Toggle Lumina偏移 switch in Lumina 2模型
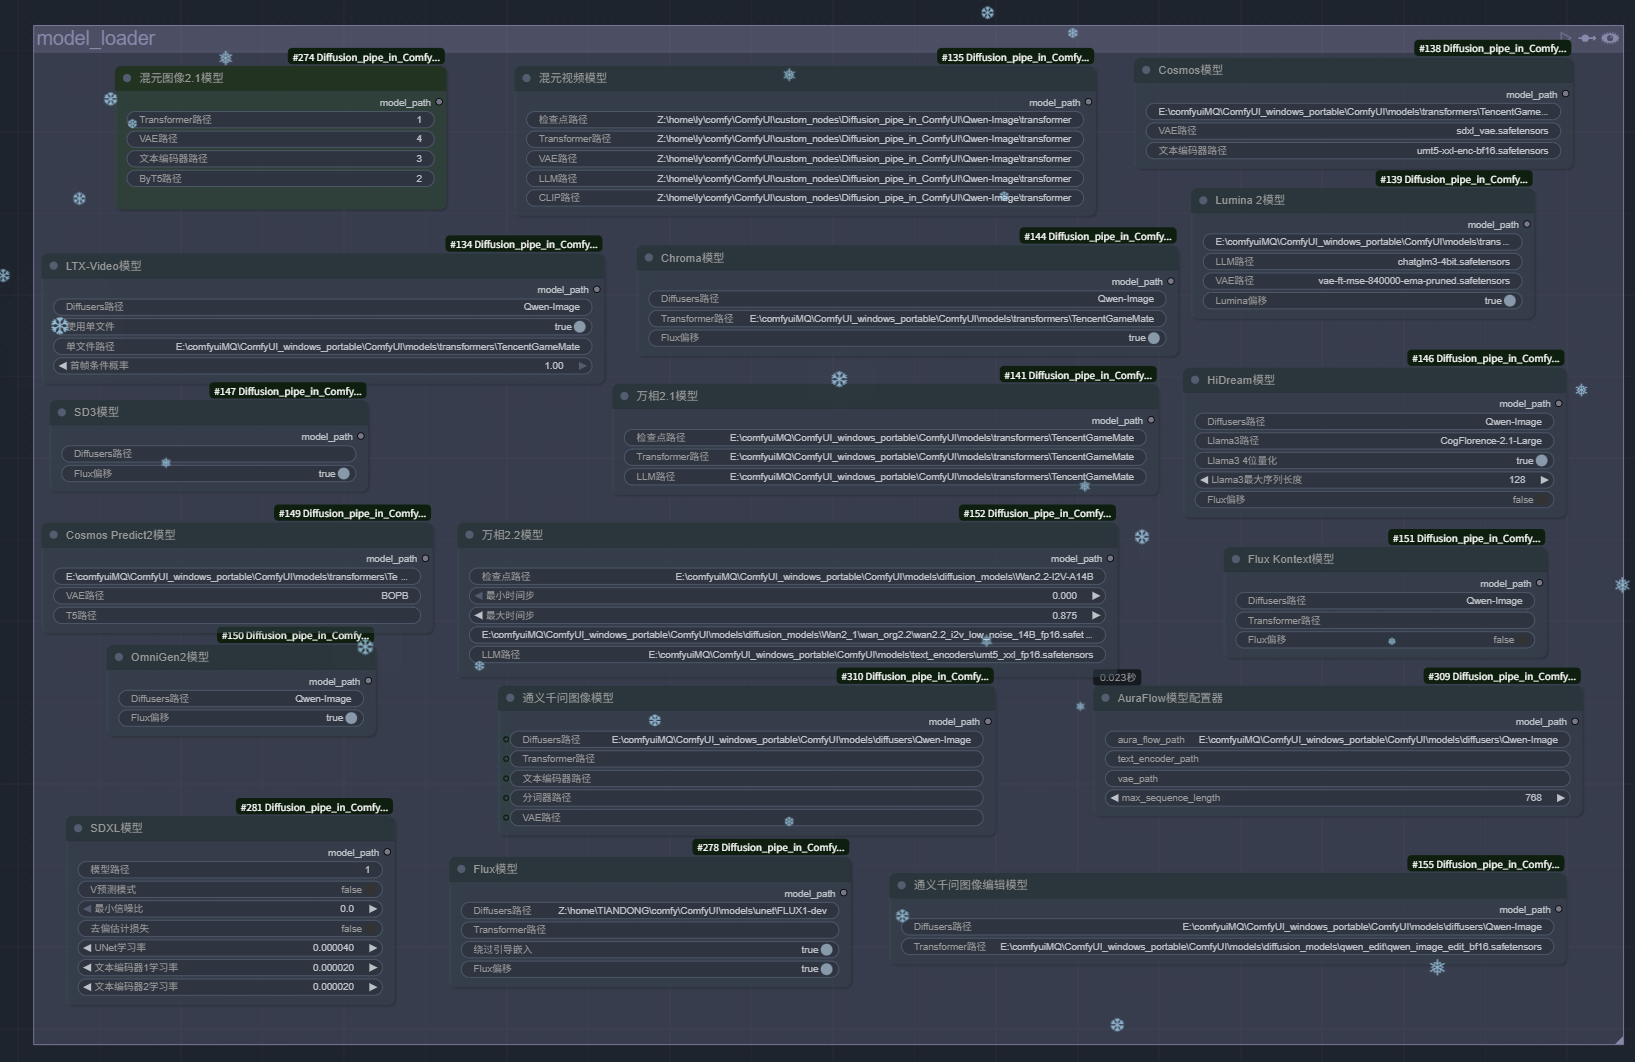This screenshot has height=1062, width=1635. pyautogui.click(x=1510, y=301)
